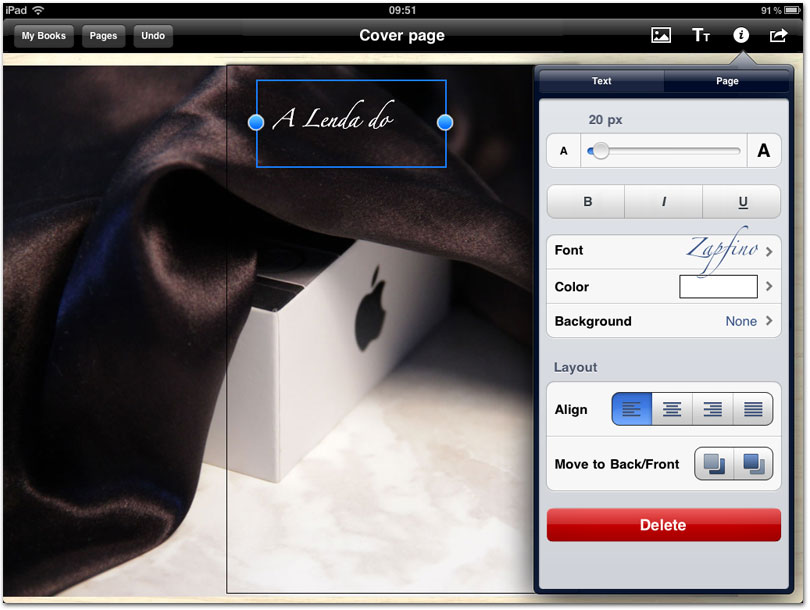810x610 pixels.
Task: Toggle italic formatting
Action: click(663, 201)
